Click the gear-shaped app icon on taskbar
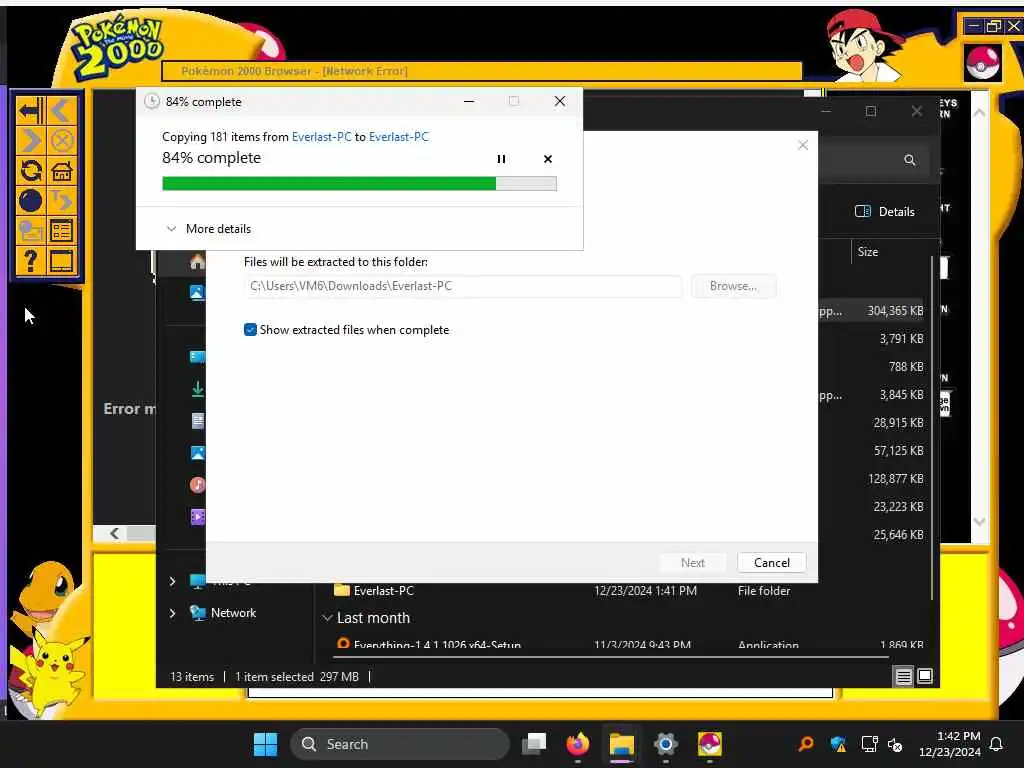 tap(665, 744)
